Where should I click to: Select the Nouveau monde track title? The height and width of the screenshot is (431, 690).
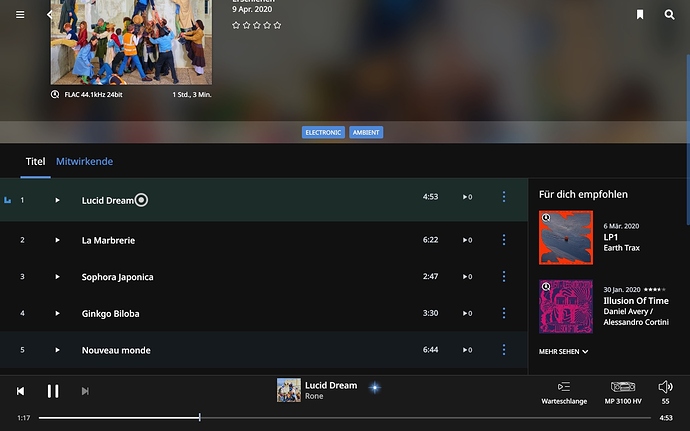[116, 350]
